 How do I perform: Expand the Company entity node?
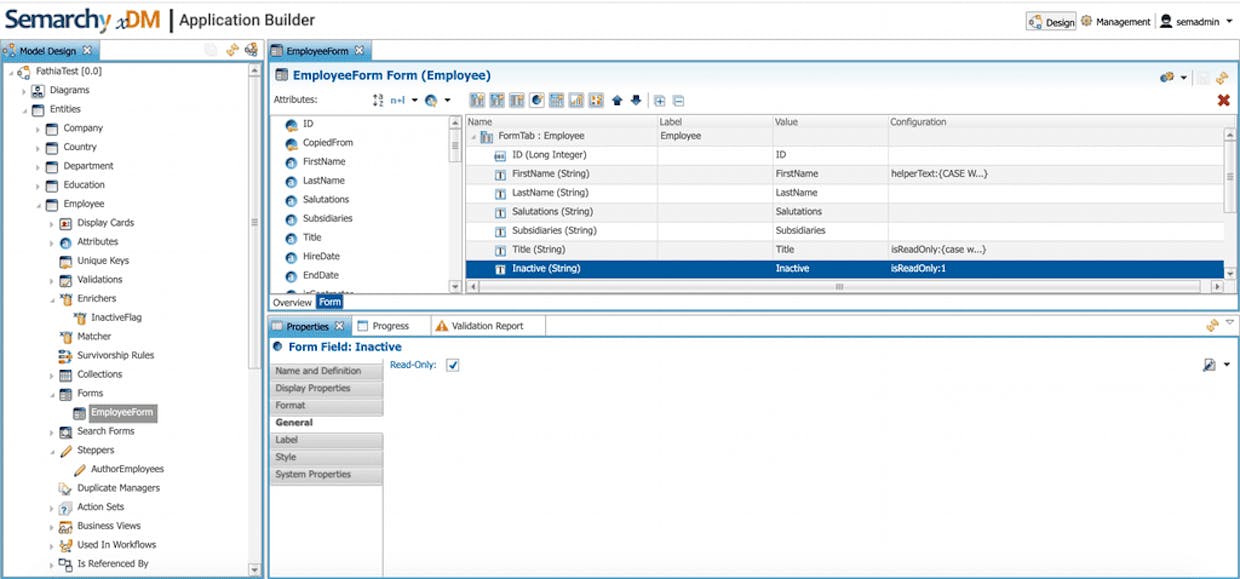click(x=38, y=128)
